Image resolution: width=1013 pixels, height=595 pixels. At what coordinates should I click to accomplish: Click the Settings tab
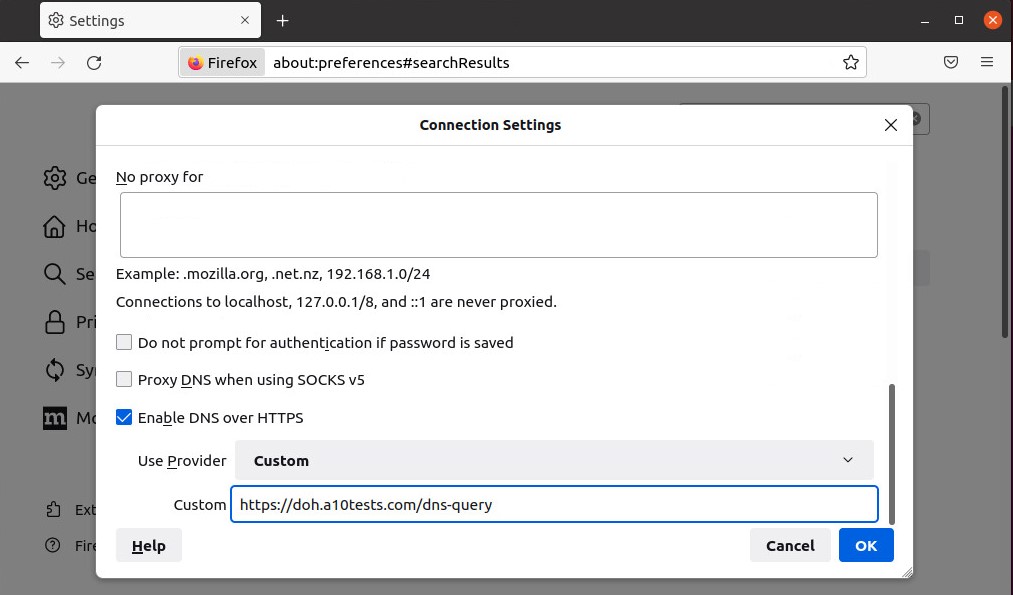(x=150, y=21)
